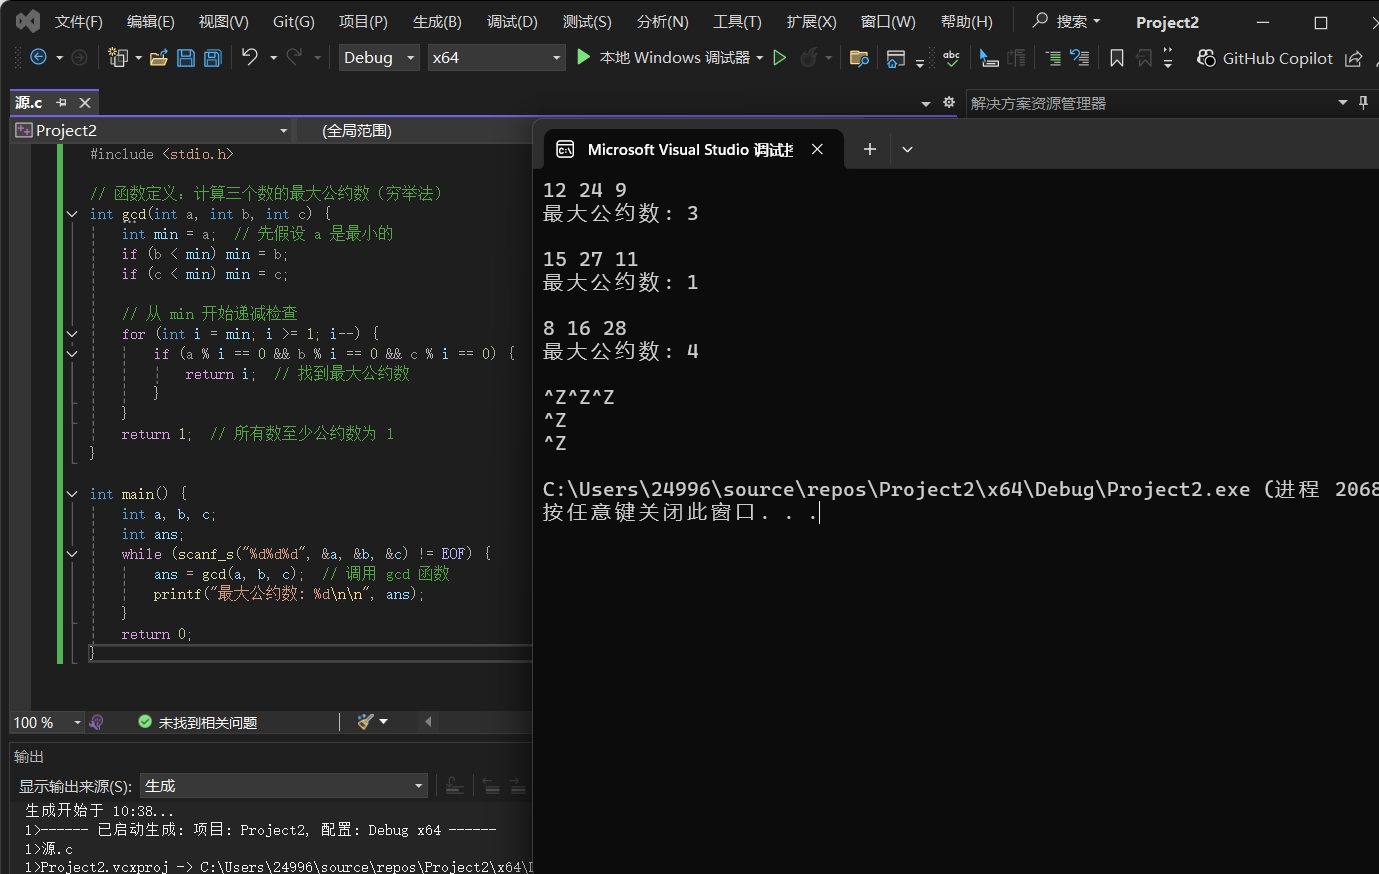Image resolution: width=1379 pixels, height=874 pixels.
Task: Collapse the while loop code block
Action: pyautogui.click(x=72, y=554)
